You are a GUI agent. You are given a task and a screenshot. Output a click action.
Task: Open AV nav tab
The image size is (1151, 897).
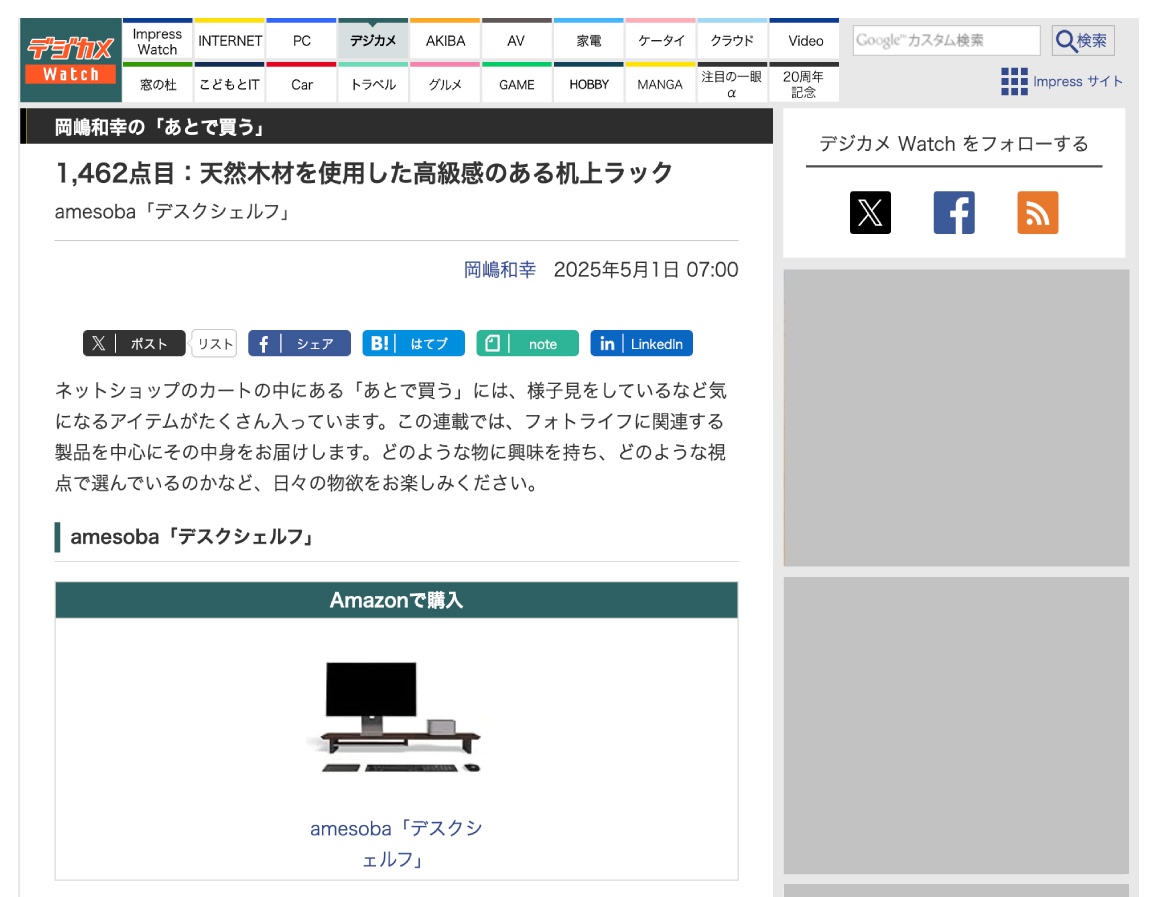click(516, 41)
